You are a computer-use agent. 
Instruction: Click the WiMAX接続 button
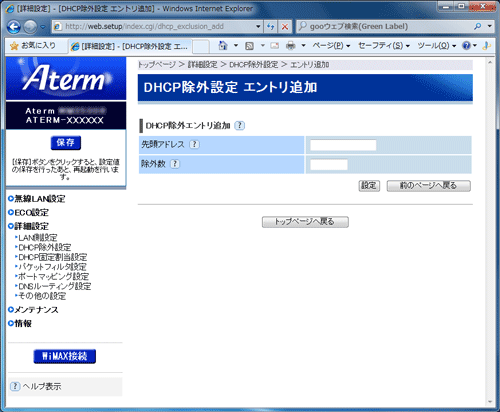tap(65, 356)
